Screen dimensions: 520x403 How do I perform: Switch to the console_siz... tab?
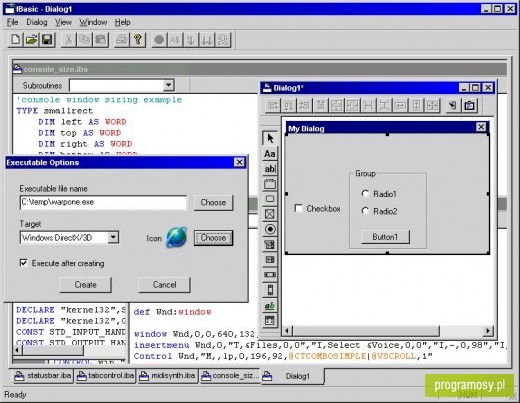[230, 376]
